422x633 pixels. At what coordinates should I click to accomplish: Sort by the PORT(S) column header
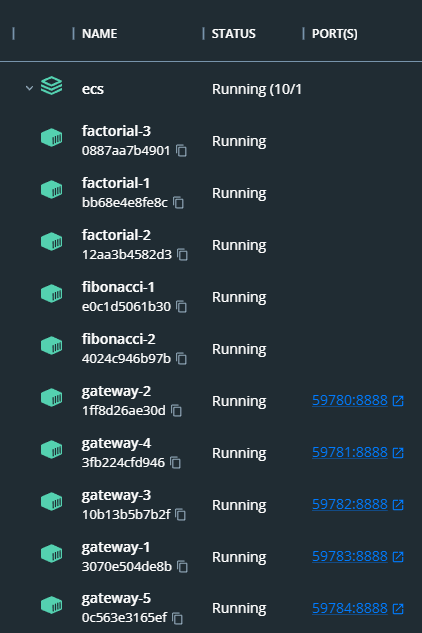[x=335, y=34]
